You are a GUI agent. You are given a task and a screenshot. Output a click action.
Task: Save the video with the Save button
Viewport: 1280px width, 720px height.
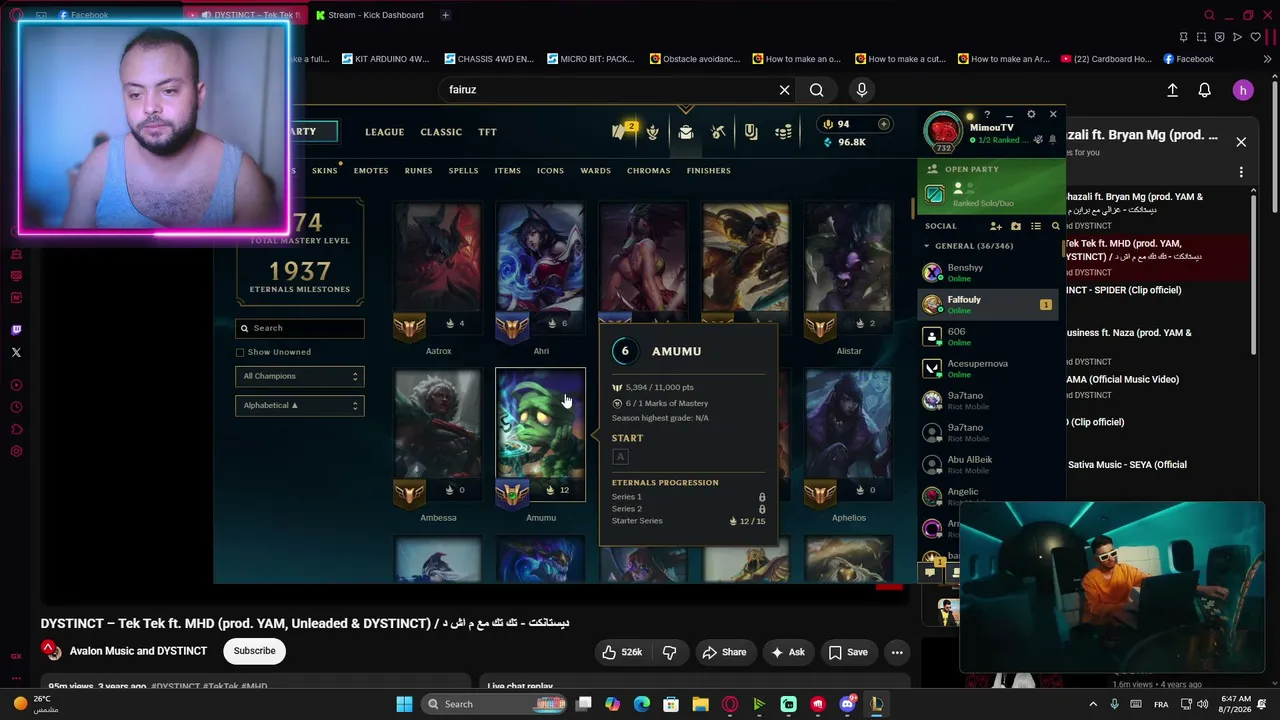tap(847, 652)
